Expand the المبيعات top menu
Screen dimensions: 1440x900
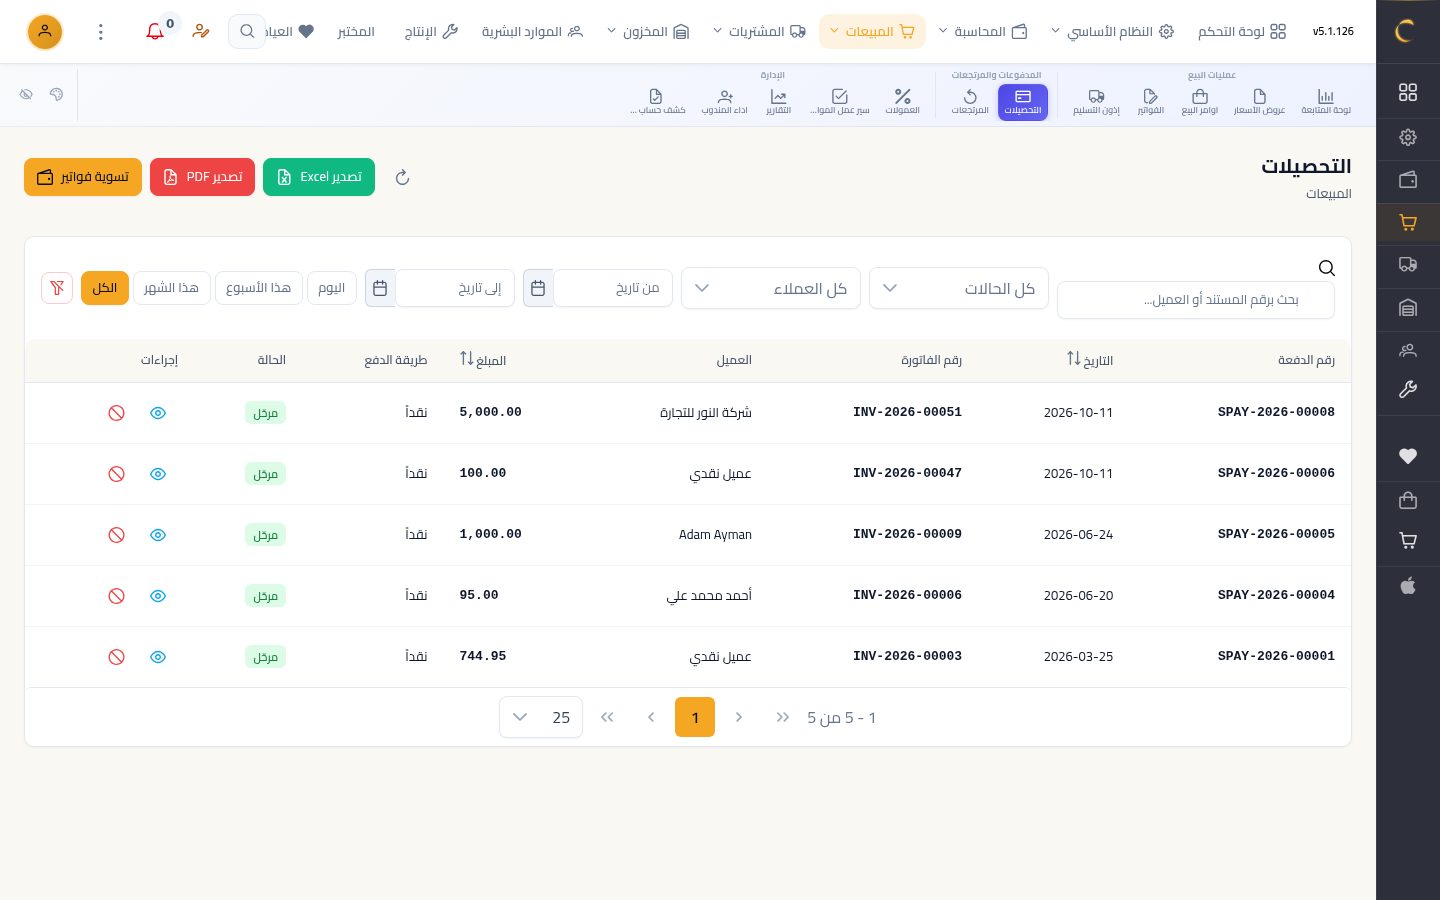[872, 32]
